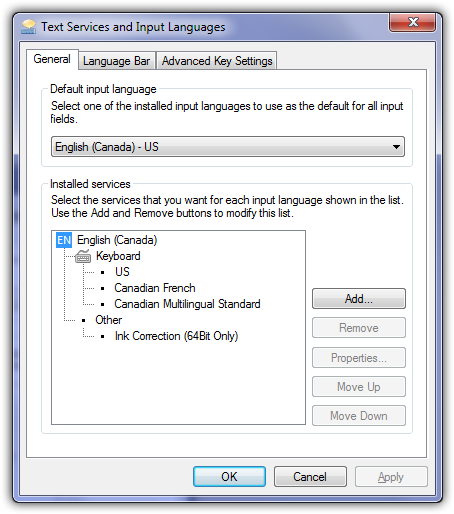Select the English (Canada) tree node
Viewport: 454px width, 514px height.
117,240
